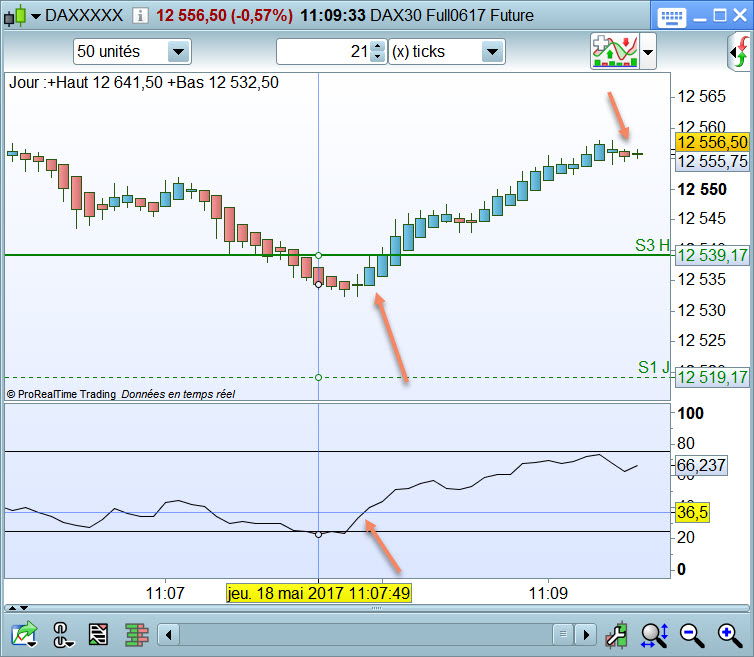Click the 12 519,17 S1 J level label
The width and height of the screenshot is (754, 657).
pos(712,377)
